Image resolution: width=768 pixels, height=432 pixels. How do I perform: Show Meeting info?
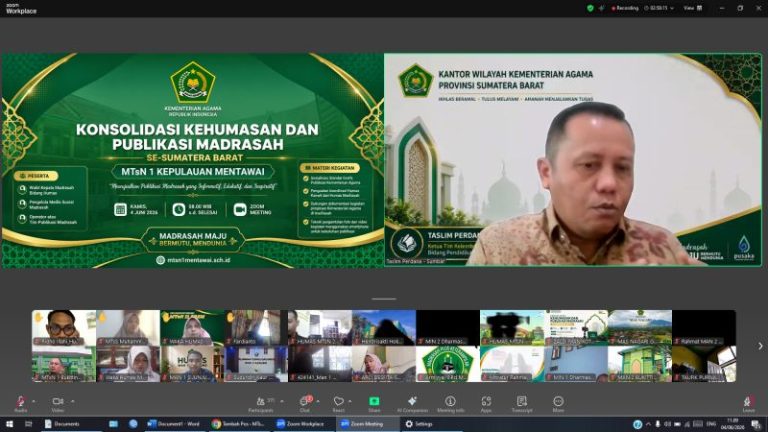click(x=451, y=404)
